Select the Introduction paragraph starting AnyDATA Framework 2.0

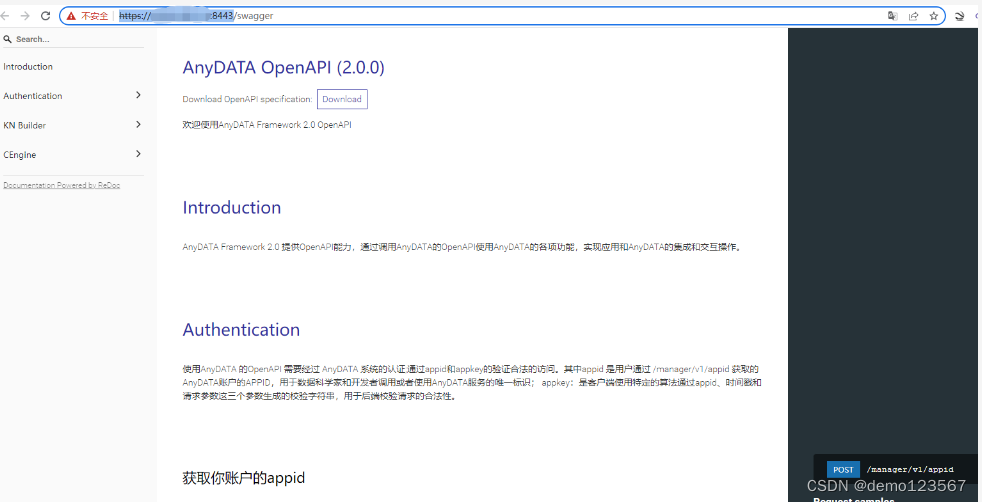463,247
